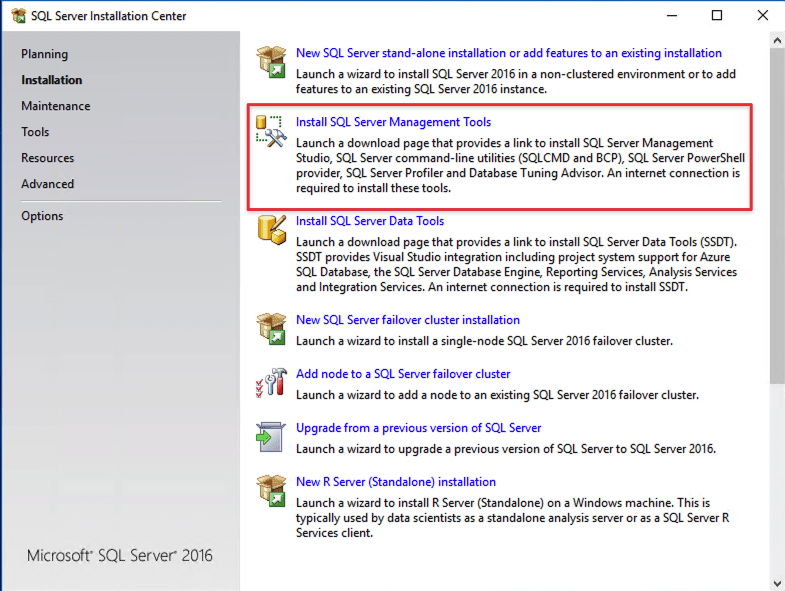Click the scrollbar down arrow
The height and width of the screenshot is (591, 785).
(x=777, y=583)
